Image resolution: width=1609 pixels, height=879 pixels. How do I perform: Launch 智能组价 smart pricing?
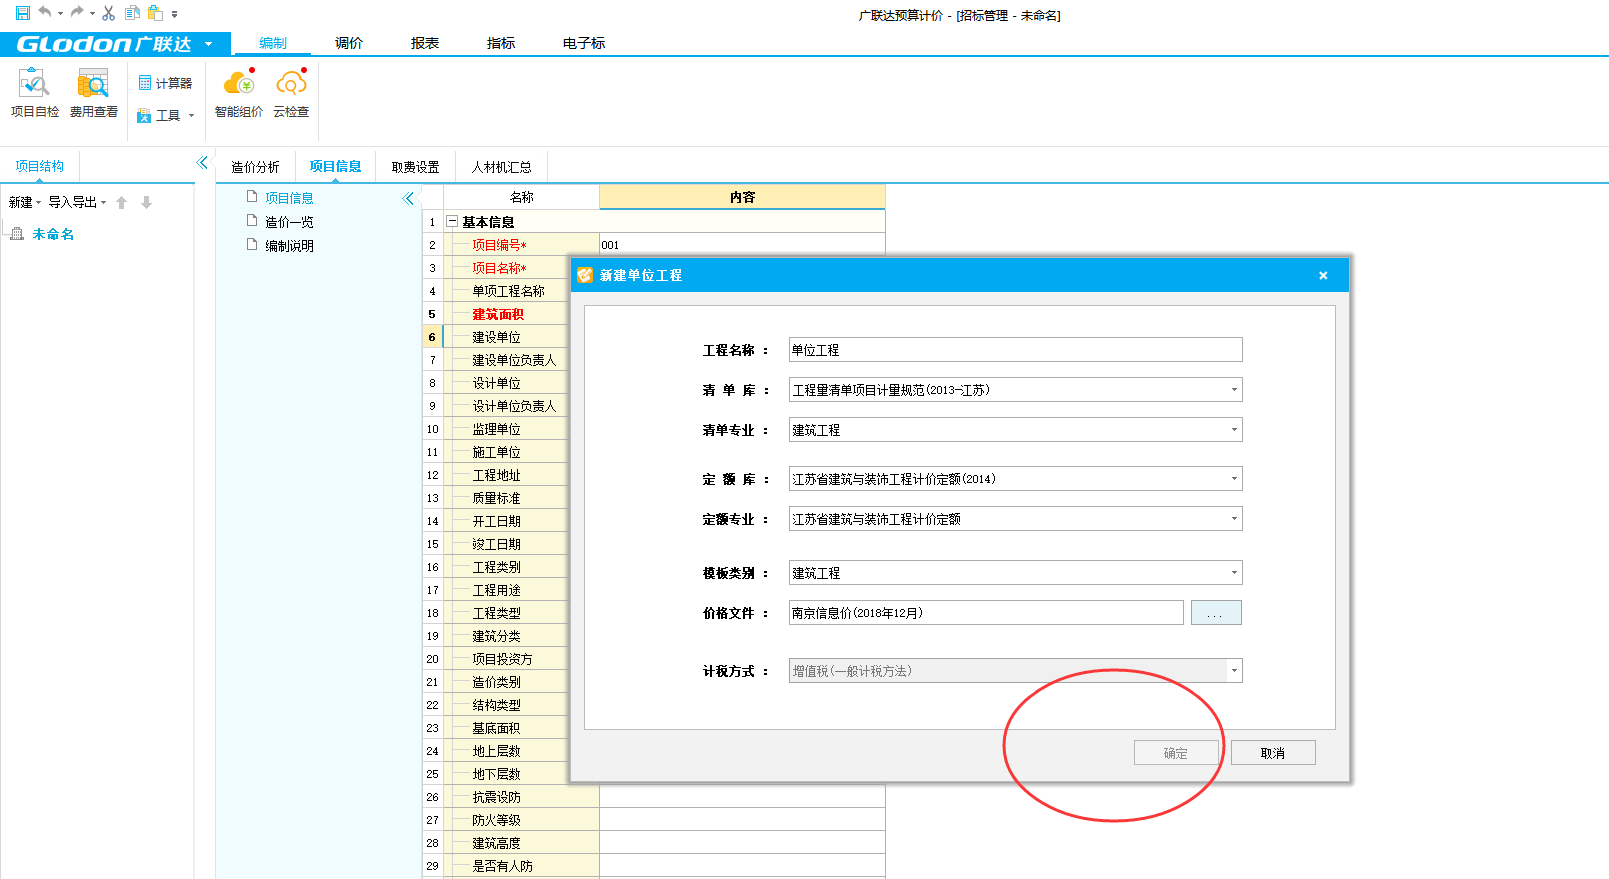(239, 93)
